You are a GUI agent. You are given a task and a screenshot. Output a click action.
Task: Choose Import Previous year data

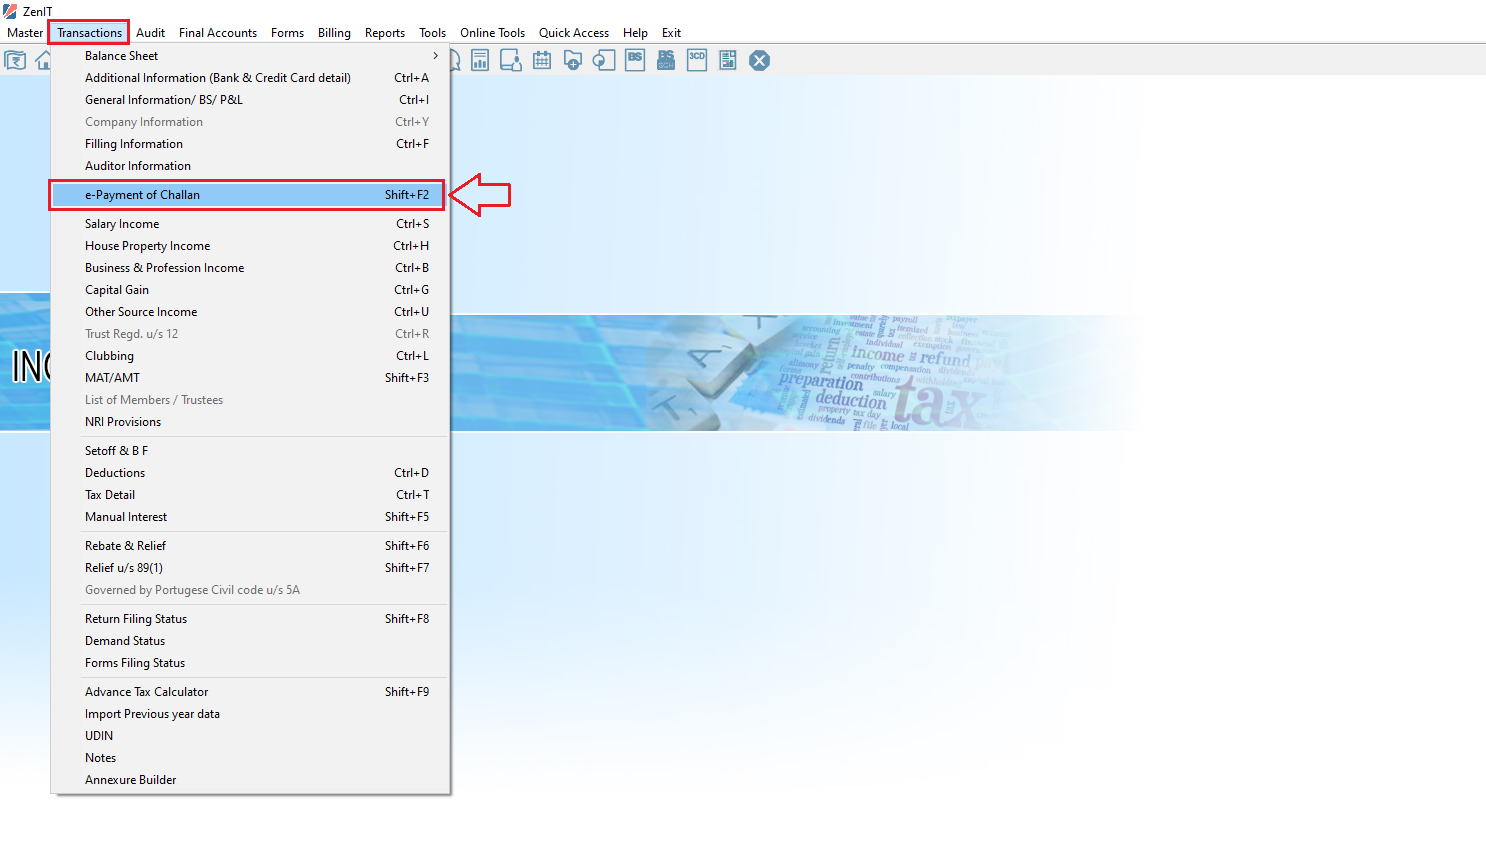(x=250, y=714)
